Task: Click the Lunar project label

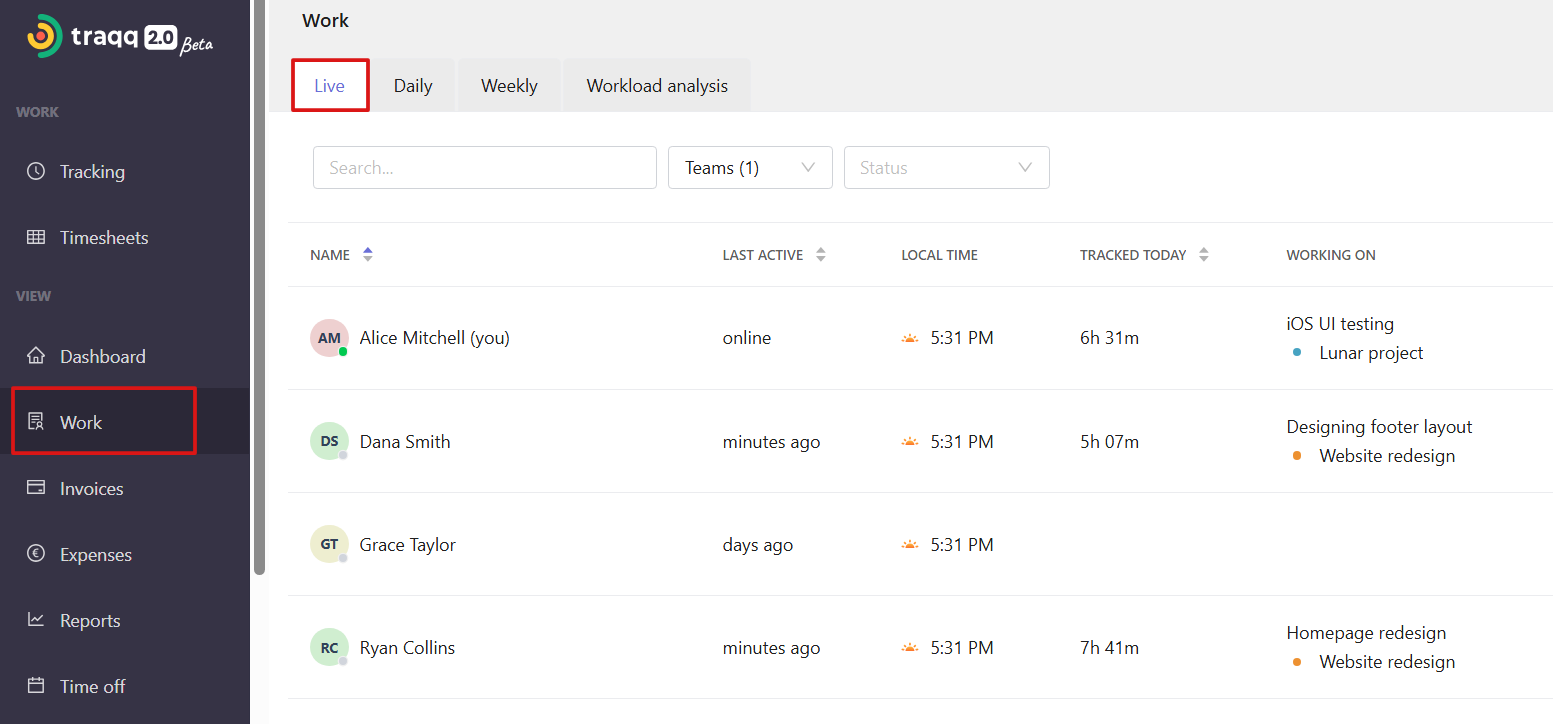Action: (x=1371, y=353)
